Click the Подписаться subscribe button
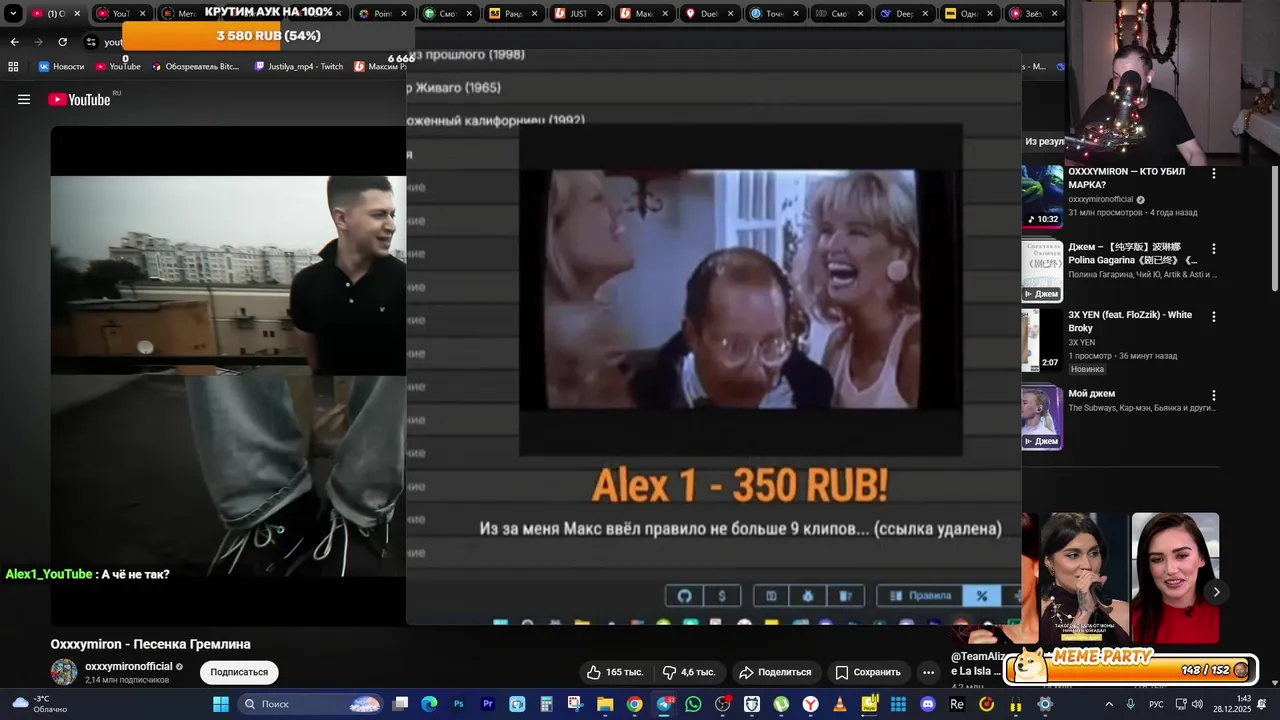 point(239,672)
